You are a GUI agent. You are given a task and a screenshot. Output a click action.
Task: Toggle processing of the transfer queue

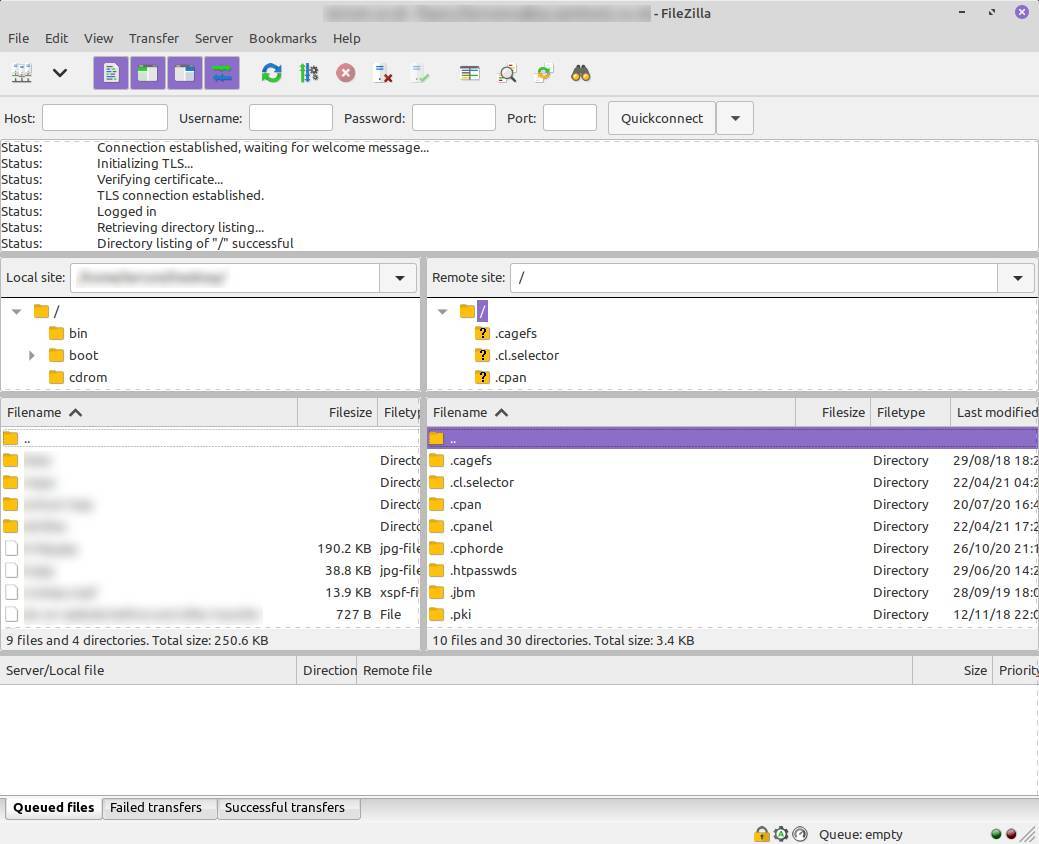tap(309, 73)
